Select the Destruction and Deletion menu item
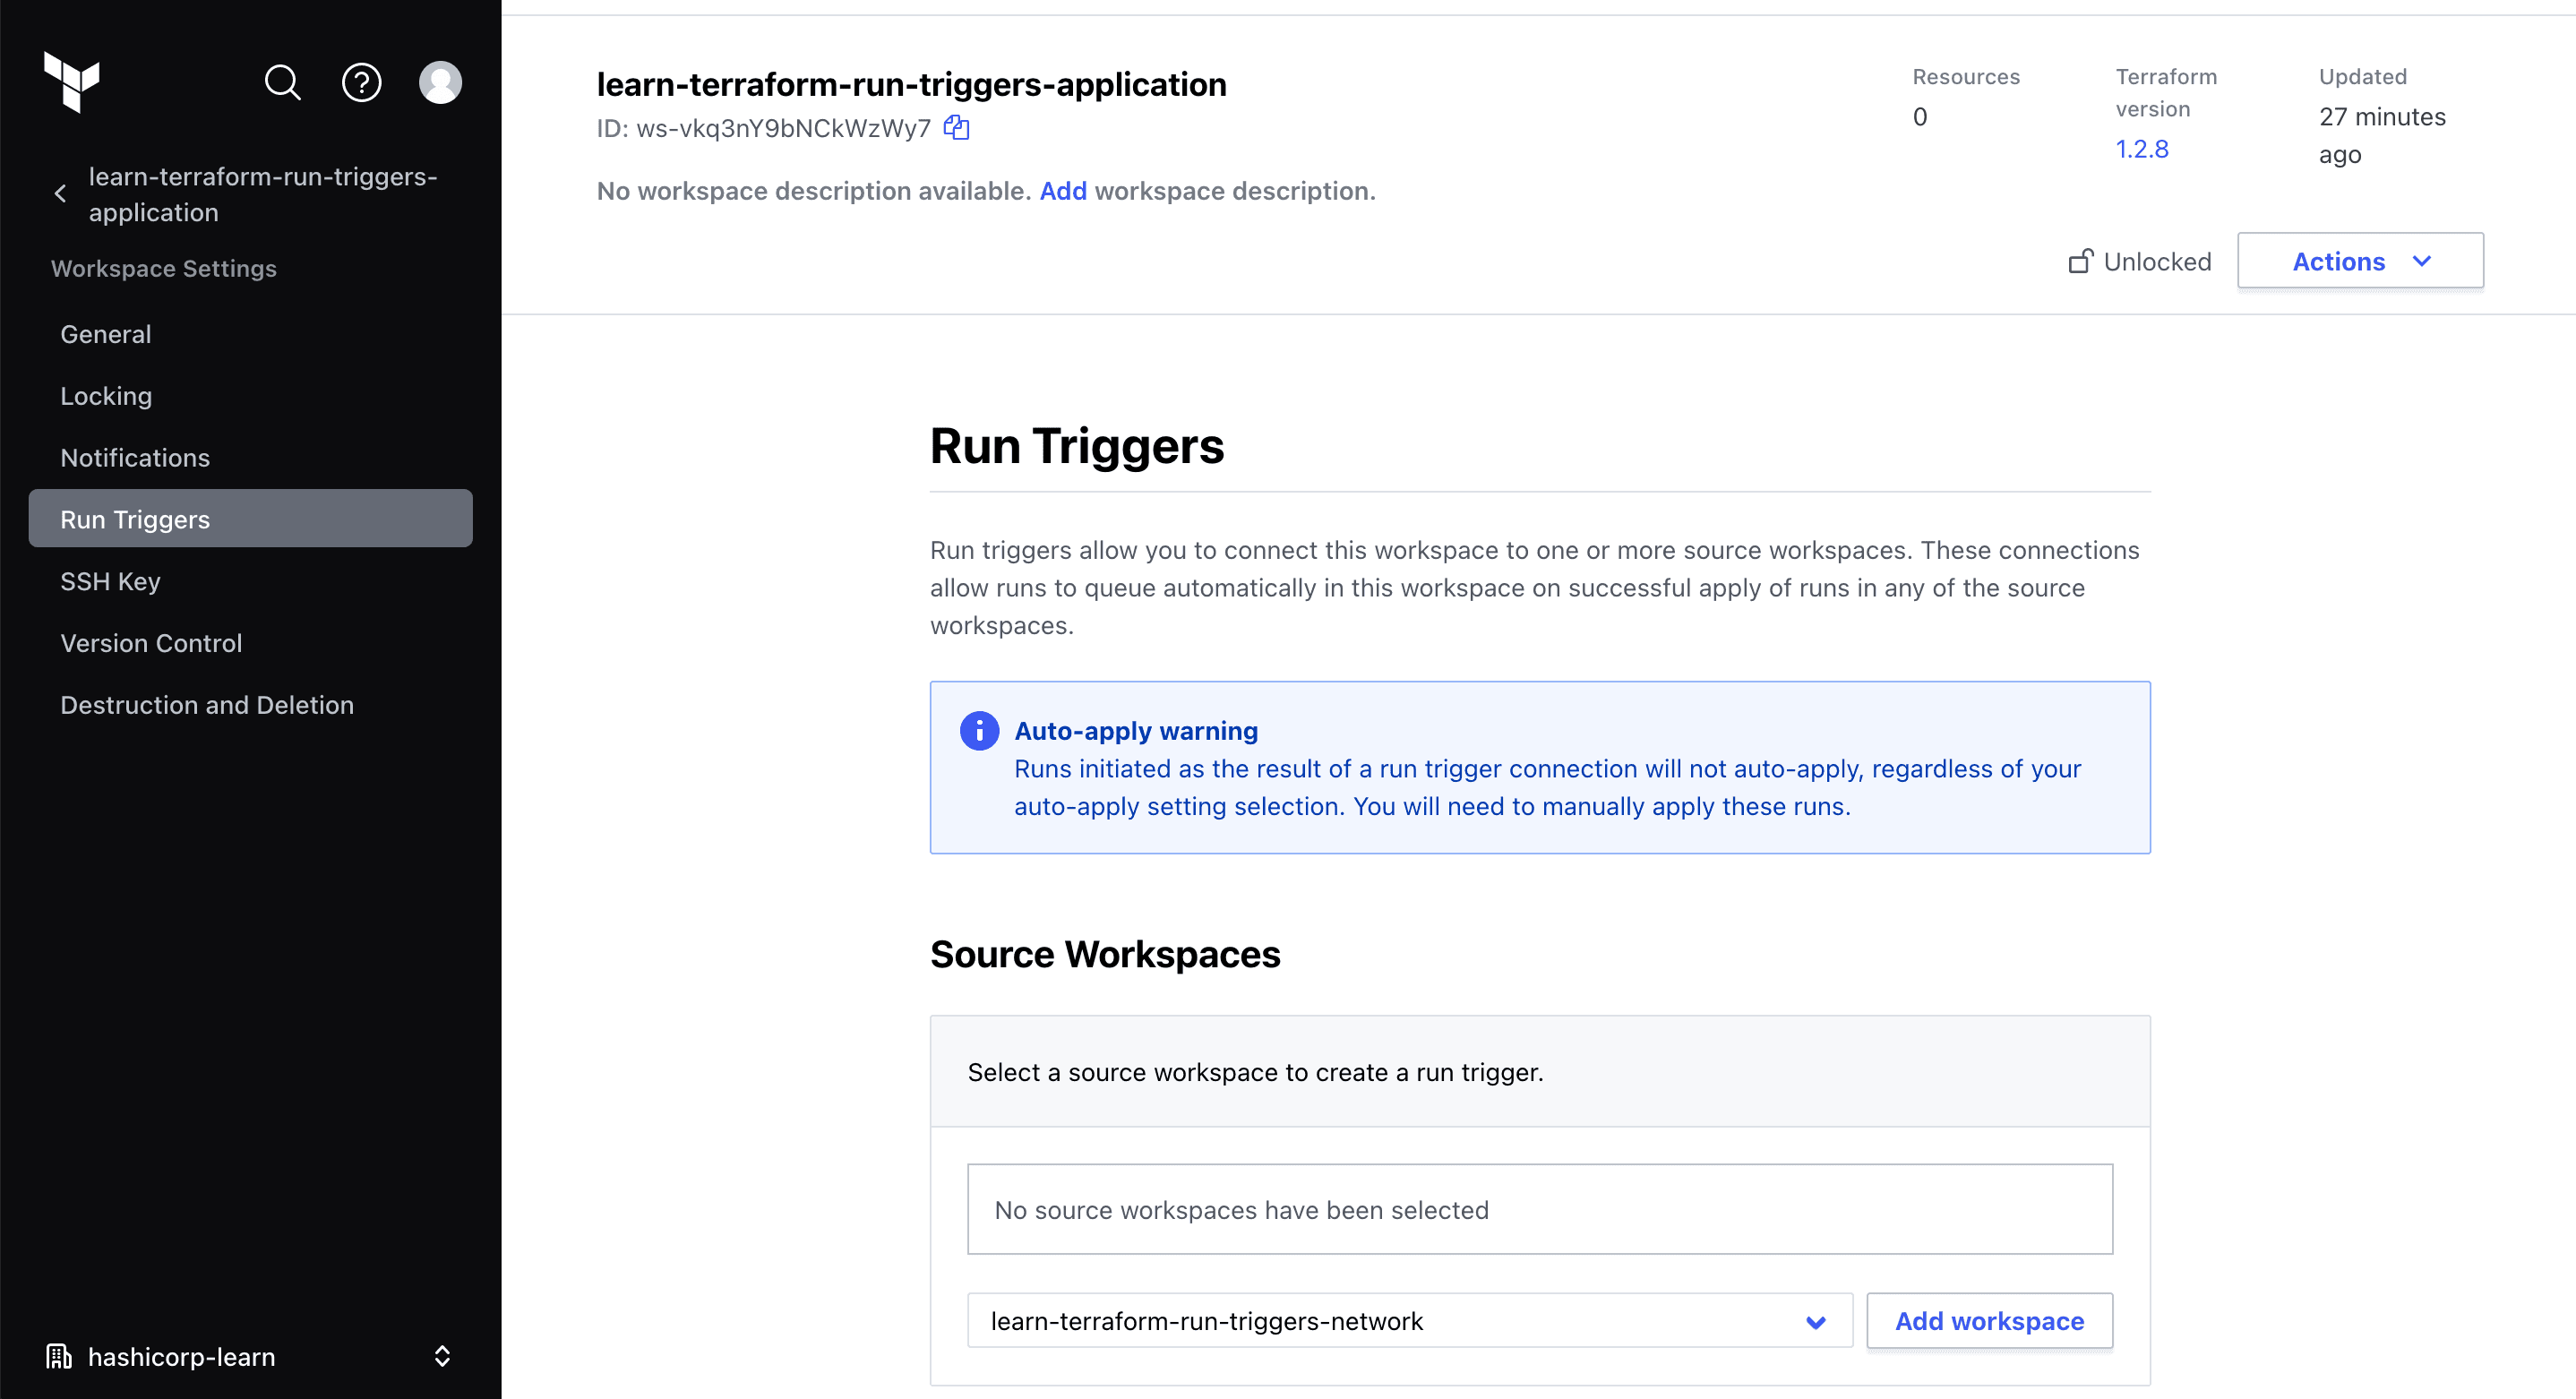Viewport: 2576px width, 1399px height. [x=207, y=703]
